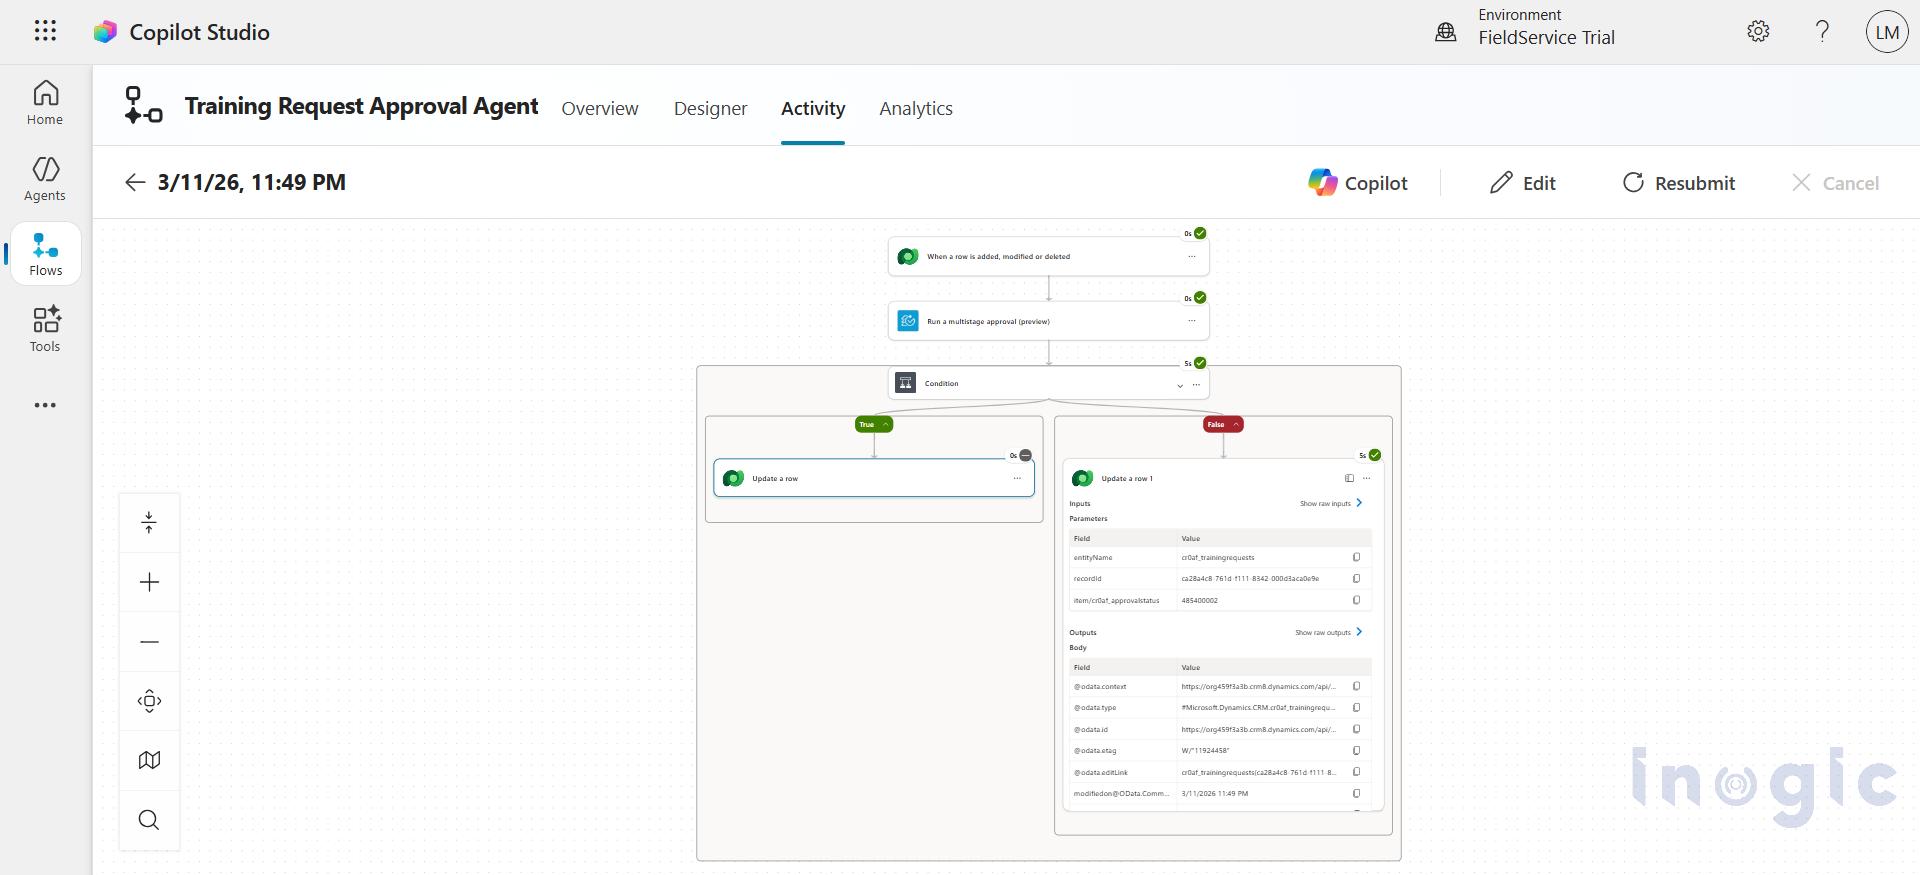Click the Cancel button
This screenshot has width=1920, height=875.
pos(1835,182)
